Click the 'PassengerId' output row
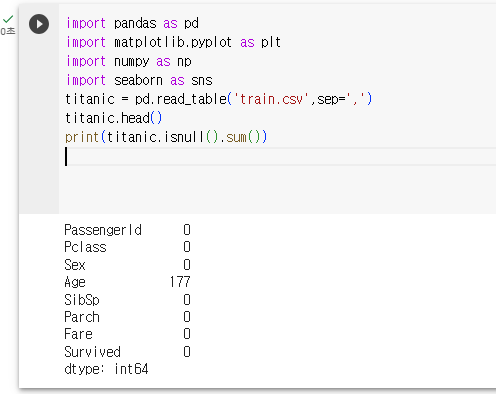 click(x=127, y=230)
